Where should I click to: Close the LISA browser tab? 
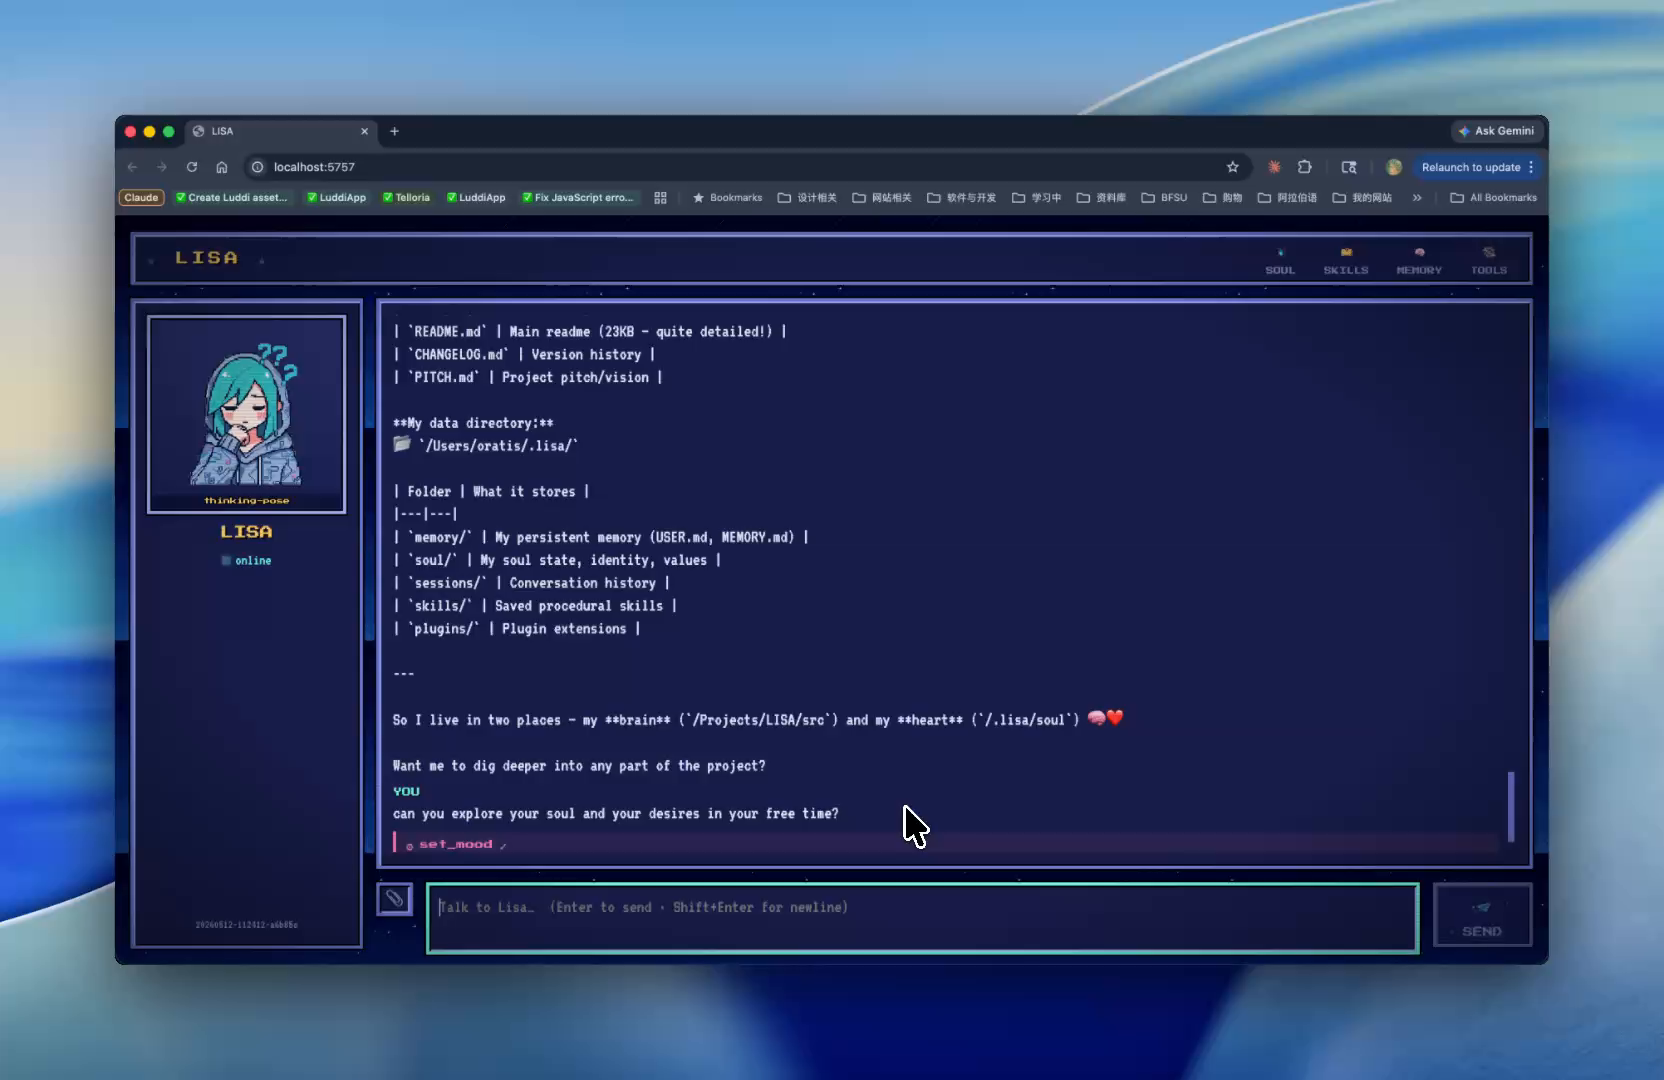coord(364,131)
